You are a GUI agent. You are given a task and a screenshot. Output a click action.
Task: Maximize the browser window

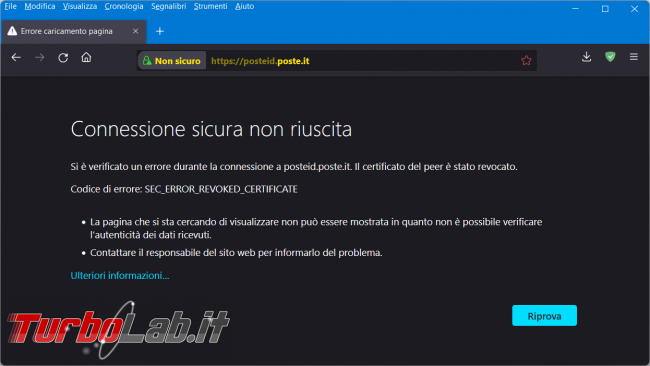click(x=605, y=8)
